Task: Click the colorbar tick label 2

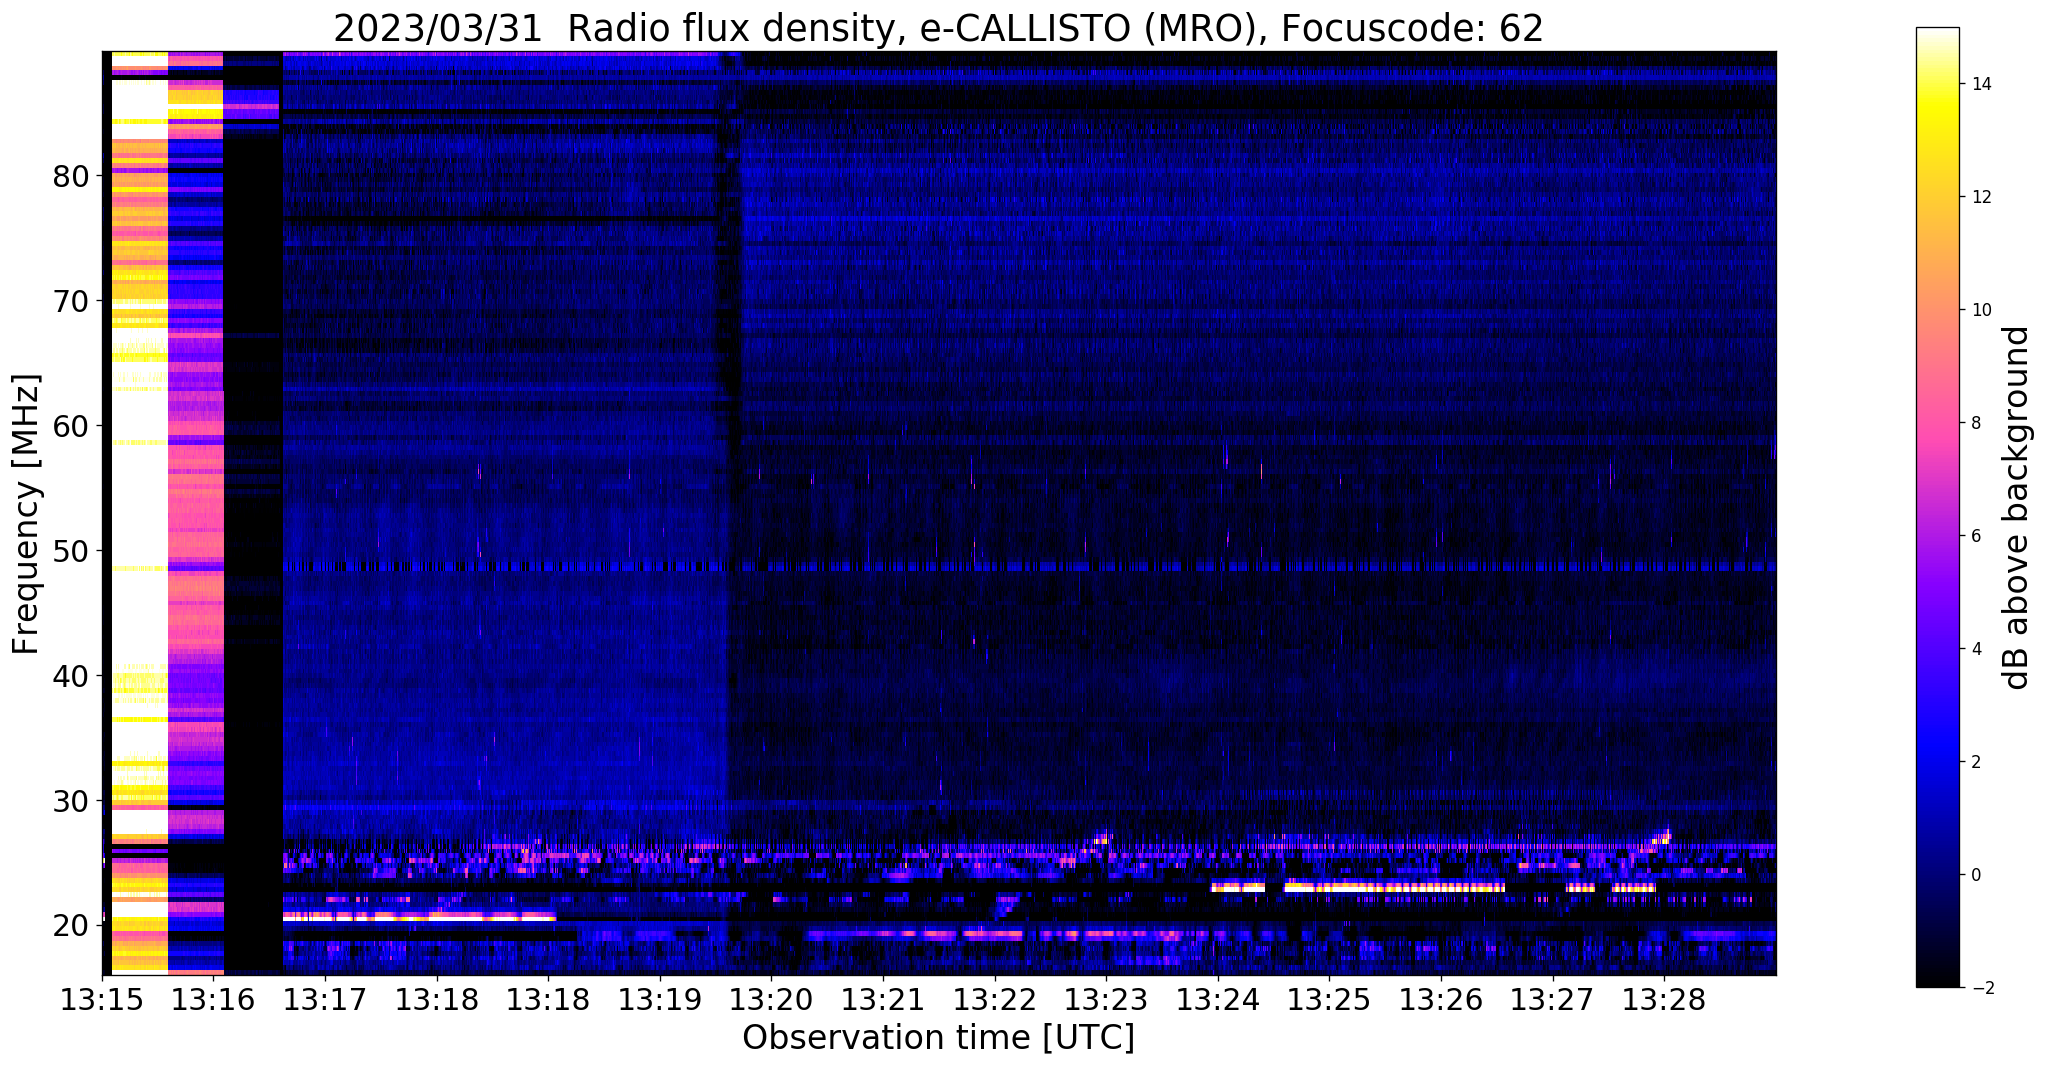Action: point(1976,762)
